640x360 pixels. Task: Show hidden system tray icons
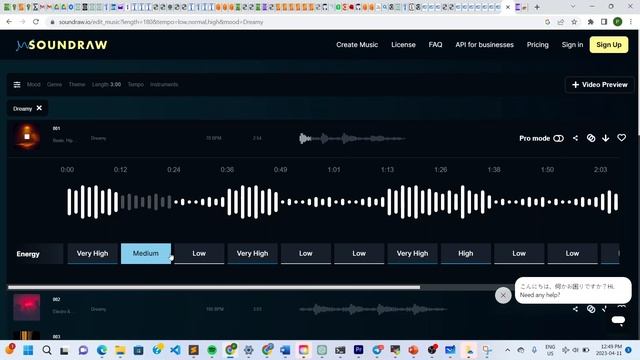(x=507, y=350)
